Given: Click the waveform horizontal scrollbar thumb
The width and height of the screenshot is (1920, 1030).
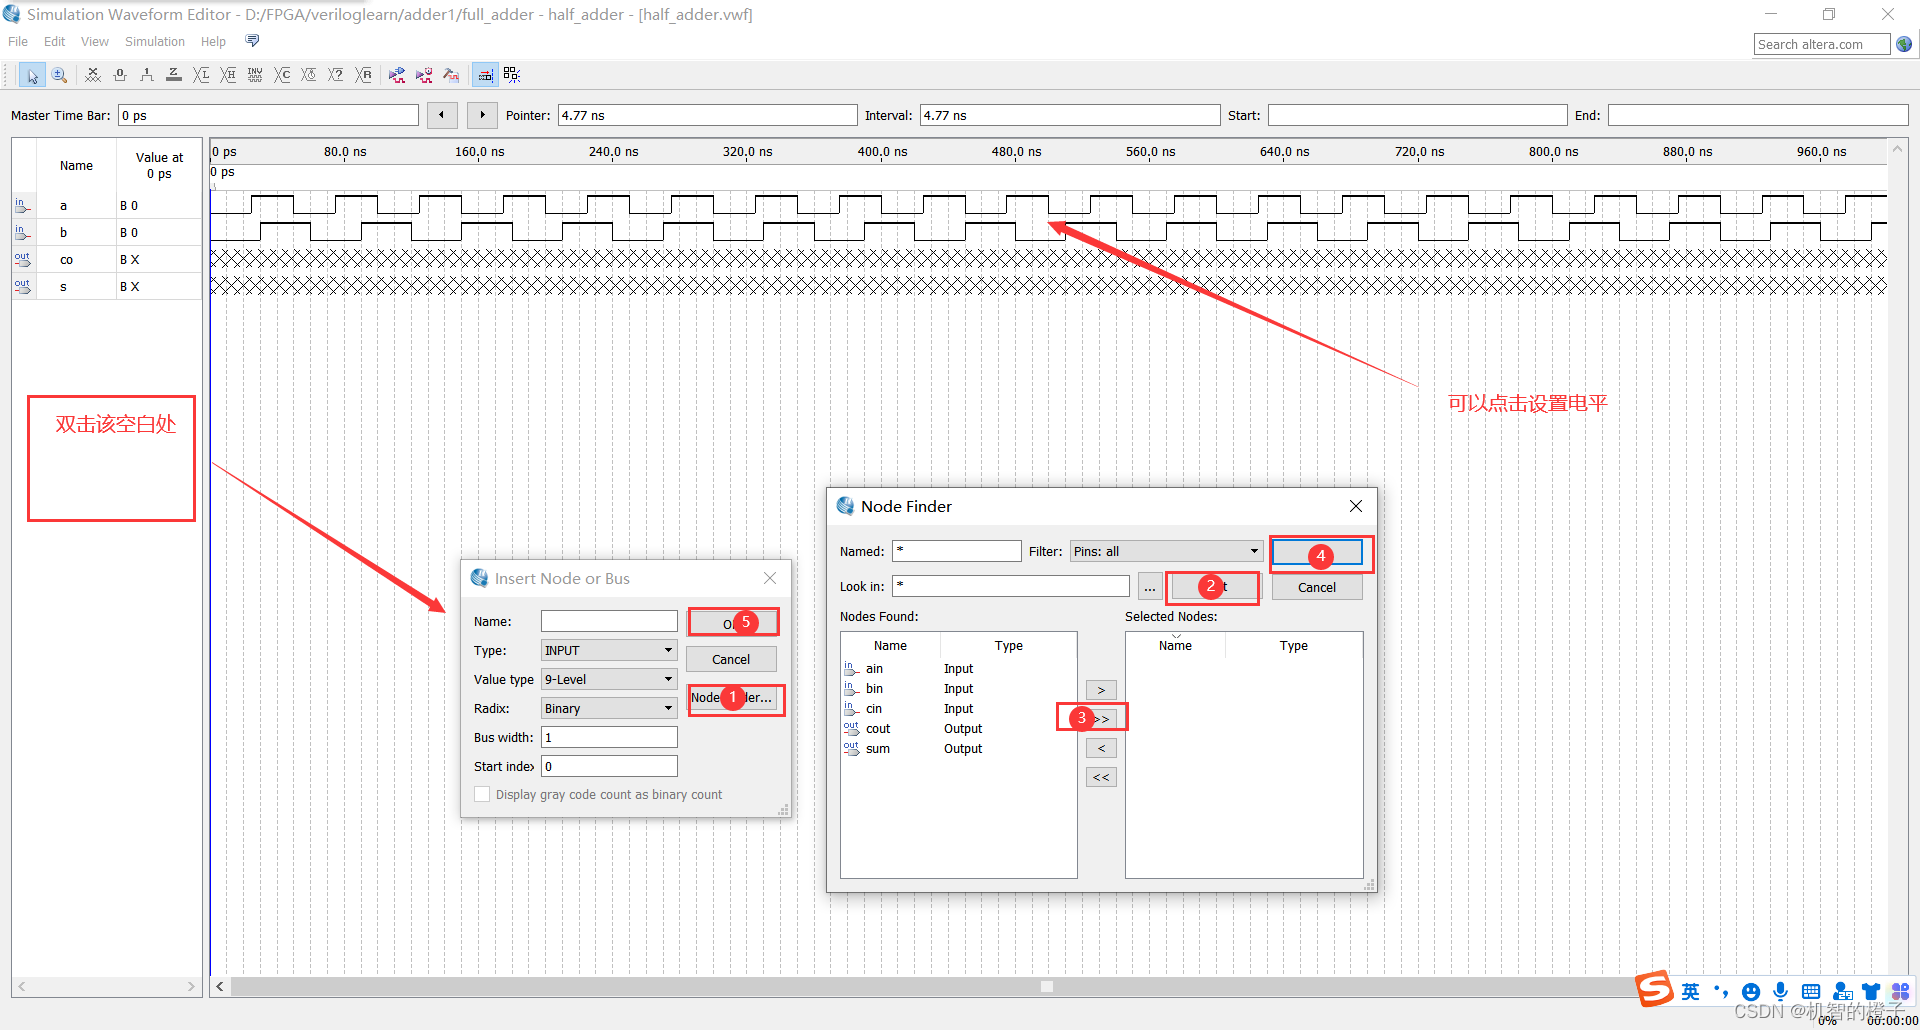Looking at the screenshot, I should pos(1047,987).
